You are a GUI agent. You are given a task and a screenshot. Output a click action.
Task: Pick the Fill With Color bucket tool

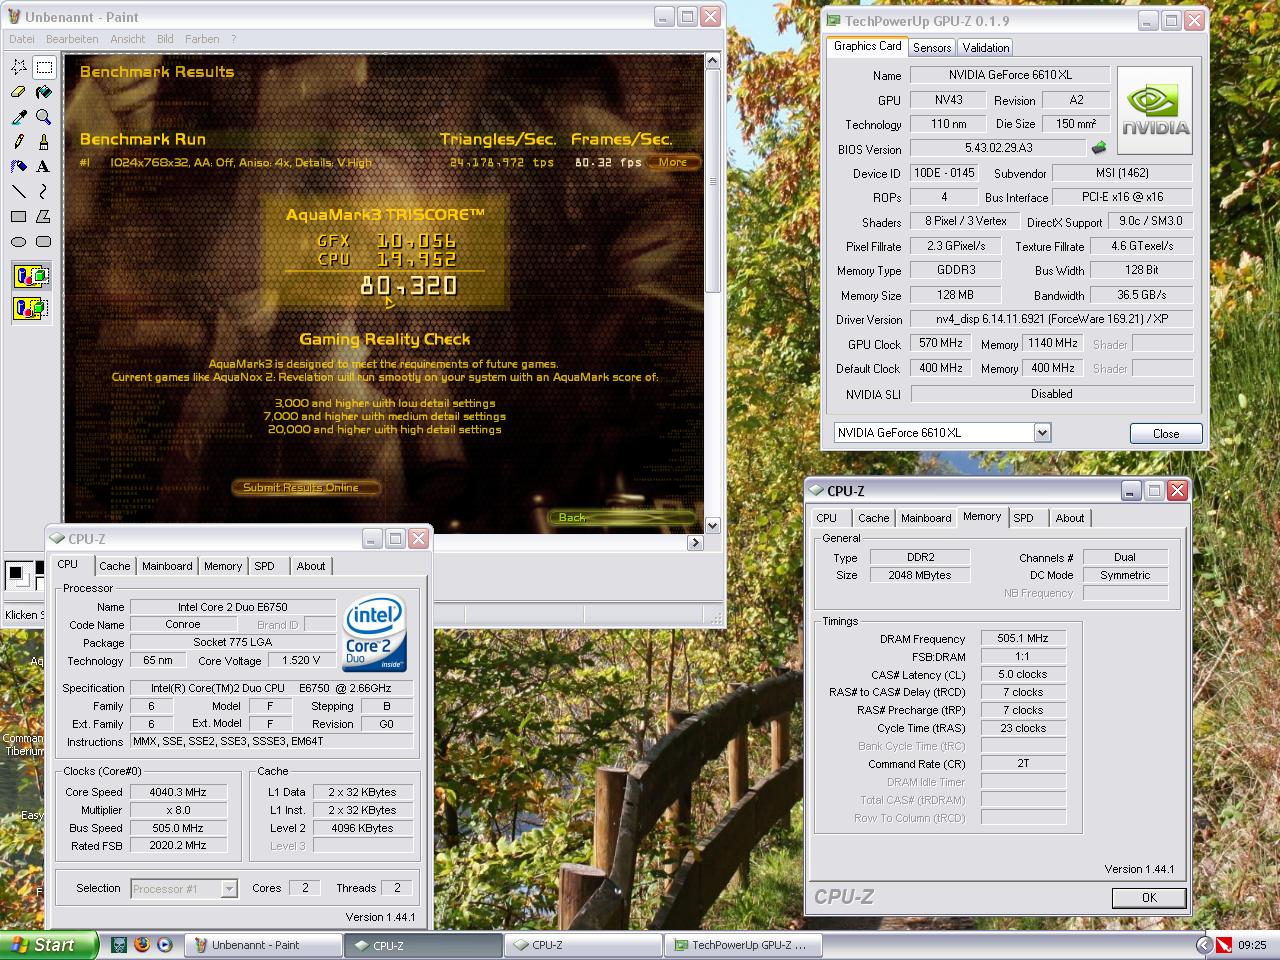[44, 92]
